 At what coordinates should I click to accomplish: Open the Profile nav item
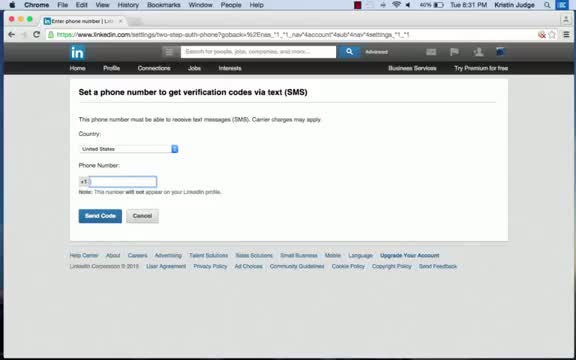(112, 68)
